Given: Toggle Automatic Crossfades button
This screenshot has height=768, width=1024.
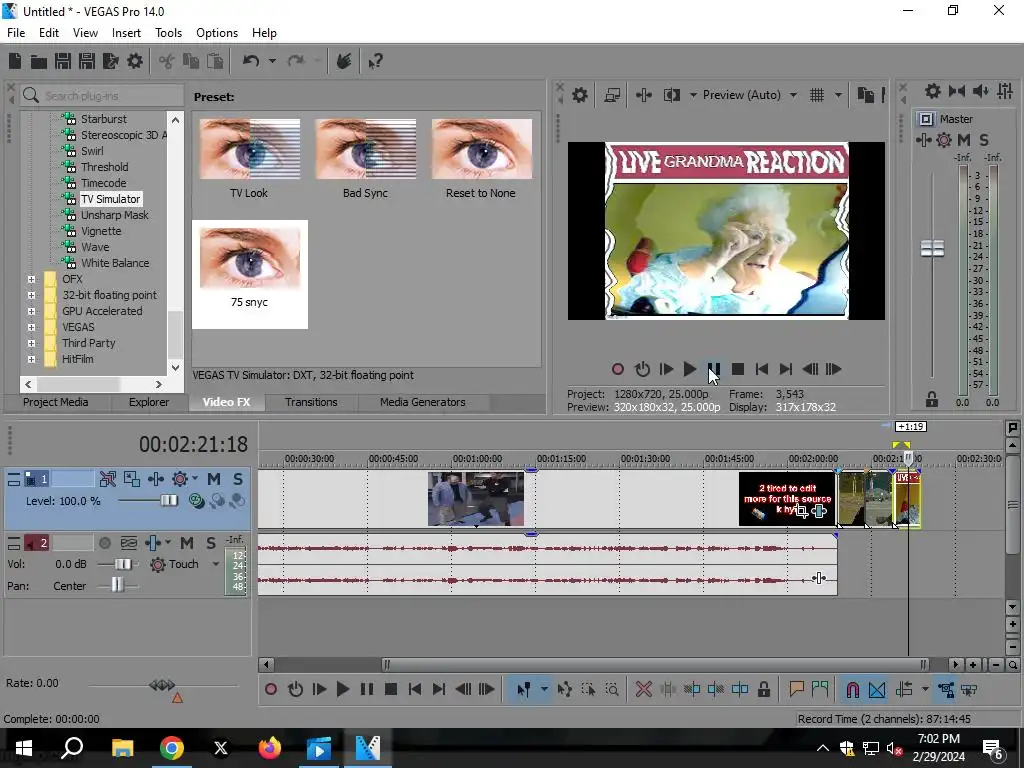Looking at the screenshot, I should [x=877, y=690].
